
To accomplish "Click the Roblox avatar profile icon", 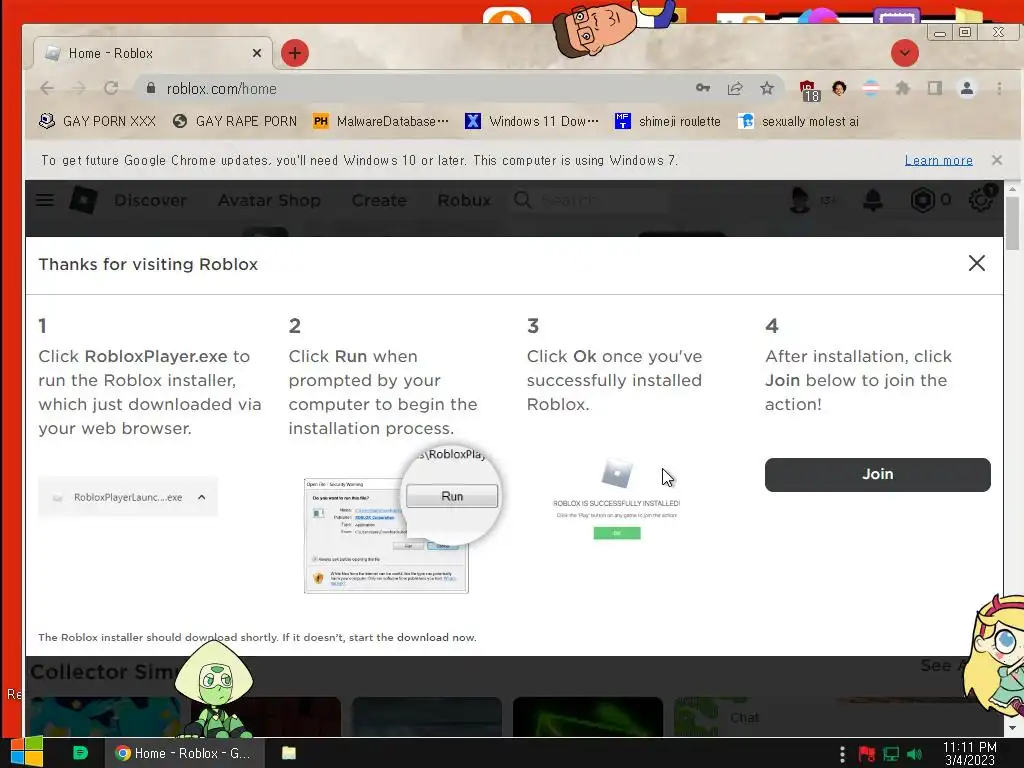I will [799, 200].
